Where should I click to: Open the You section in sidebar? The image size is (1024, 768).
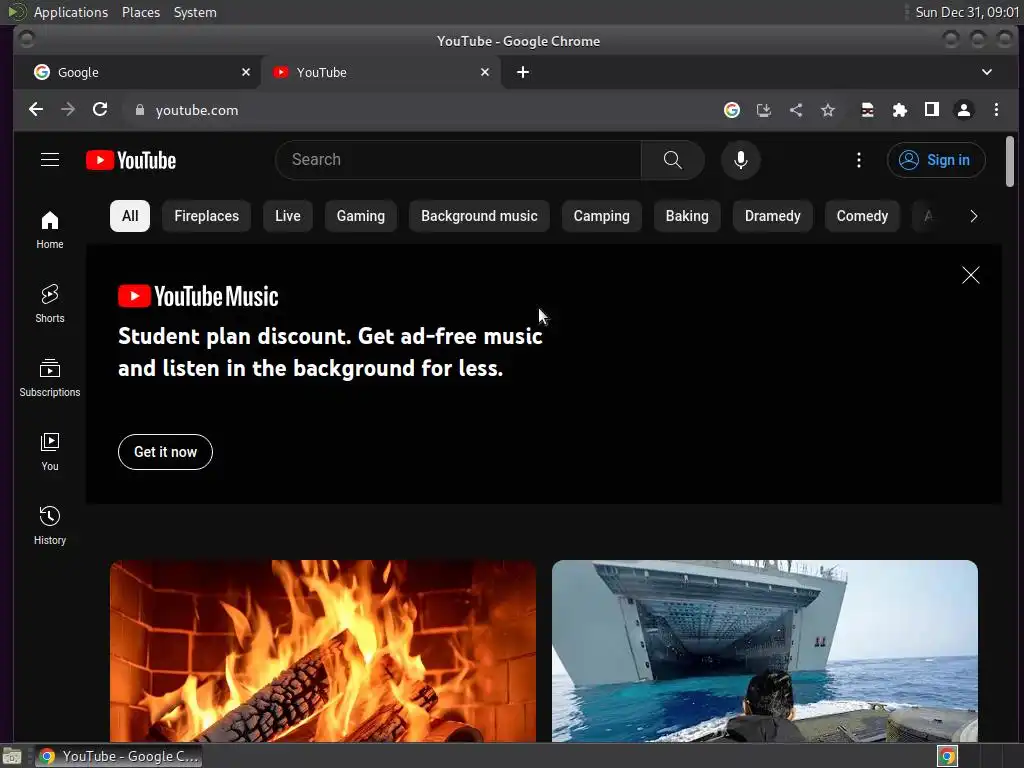(x=50, y=452)
